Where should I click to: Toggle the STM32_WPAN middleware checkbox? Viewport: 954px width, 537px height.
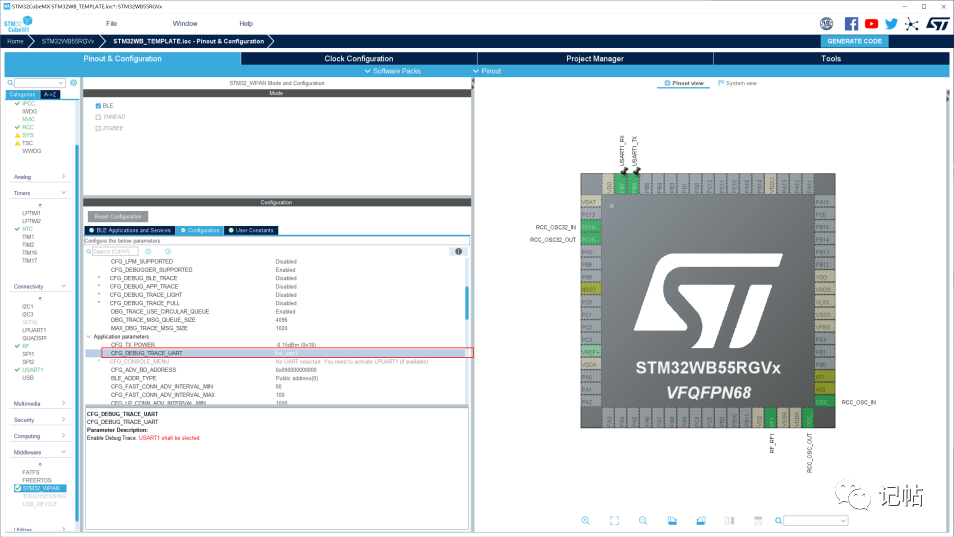[18, 488]
